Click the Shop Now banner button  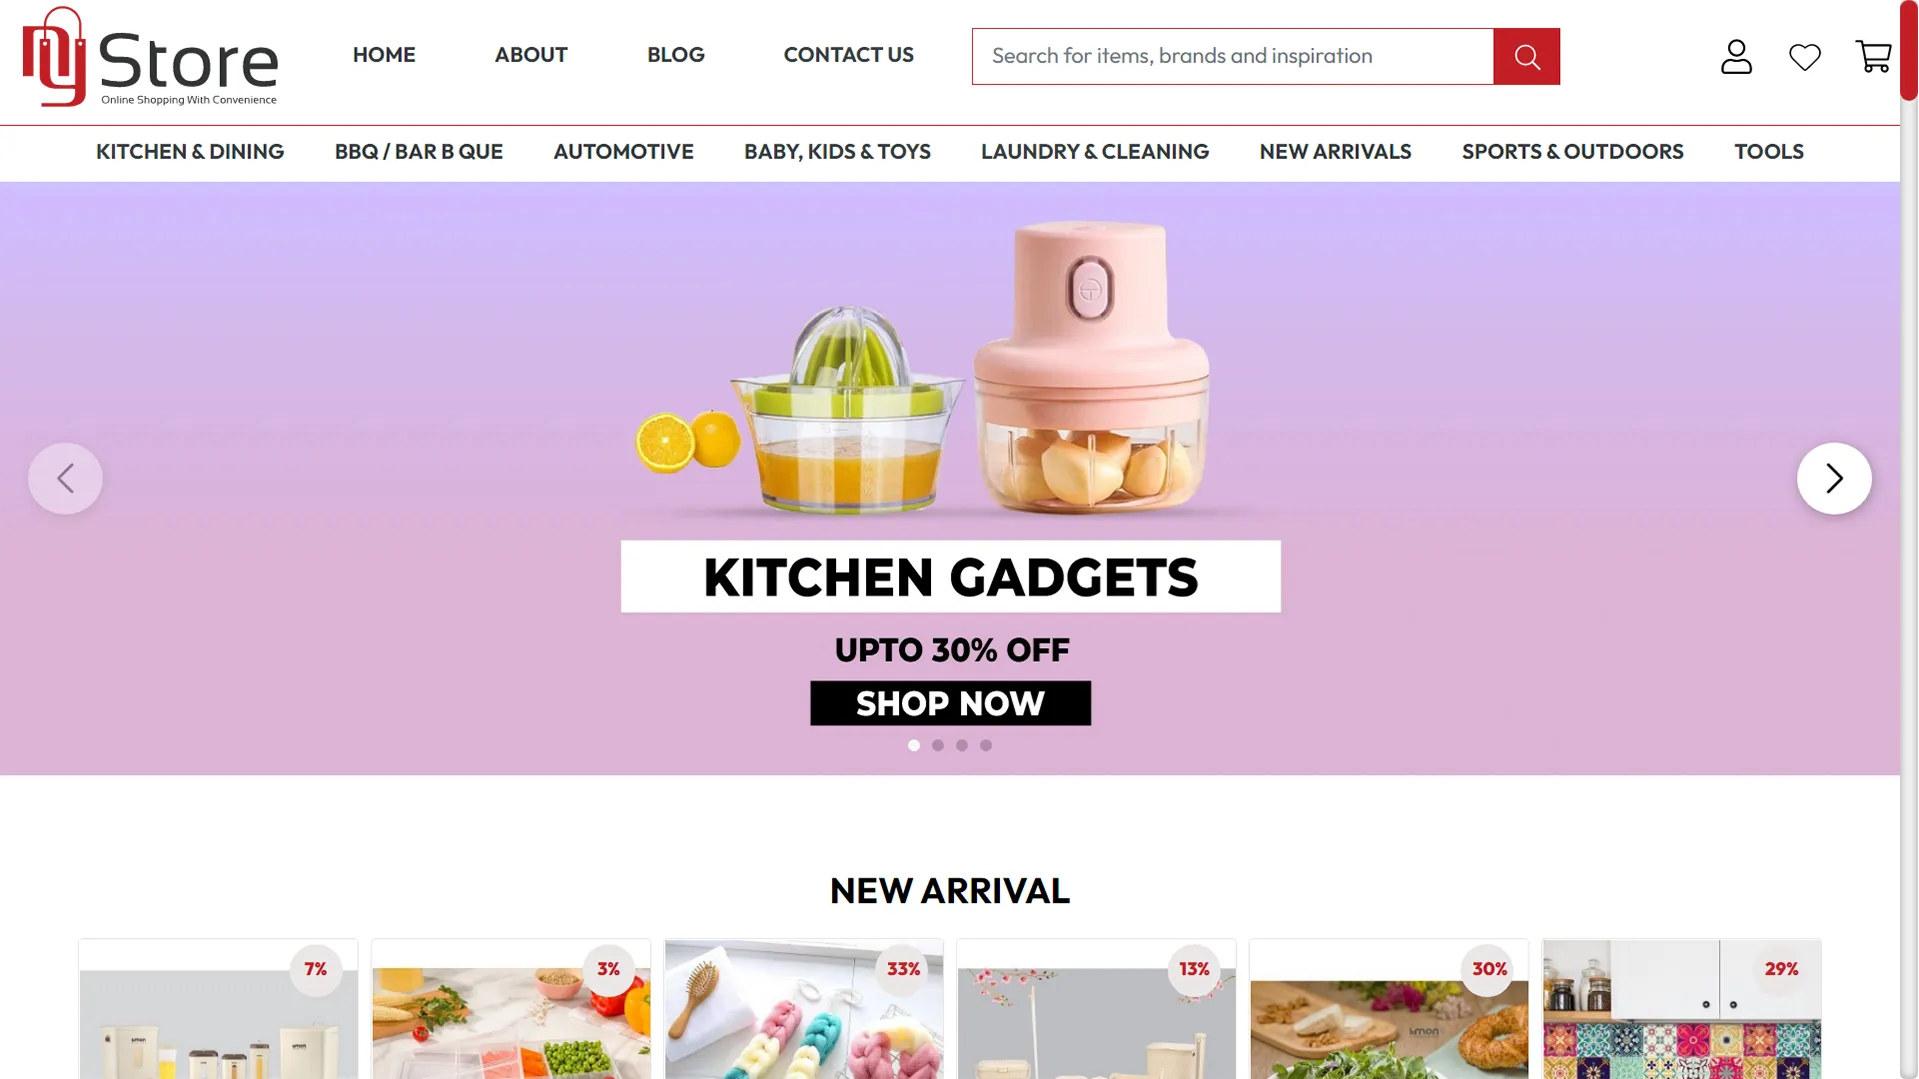point(950,703)
